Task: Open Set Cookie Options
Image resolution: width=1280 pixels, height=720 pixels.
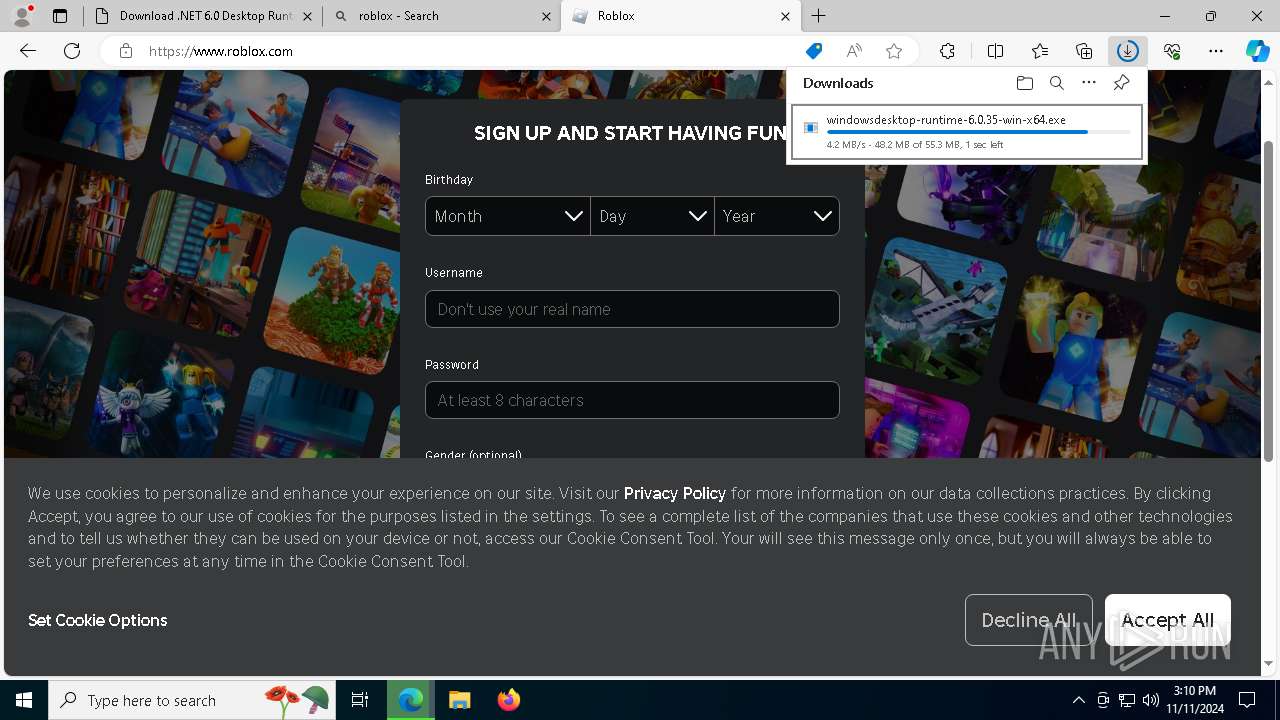Action: [x=98, y=620]
